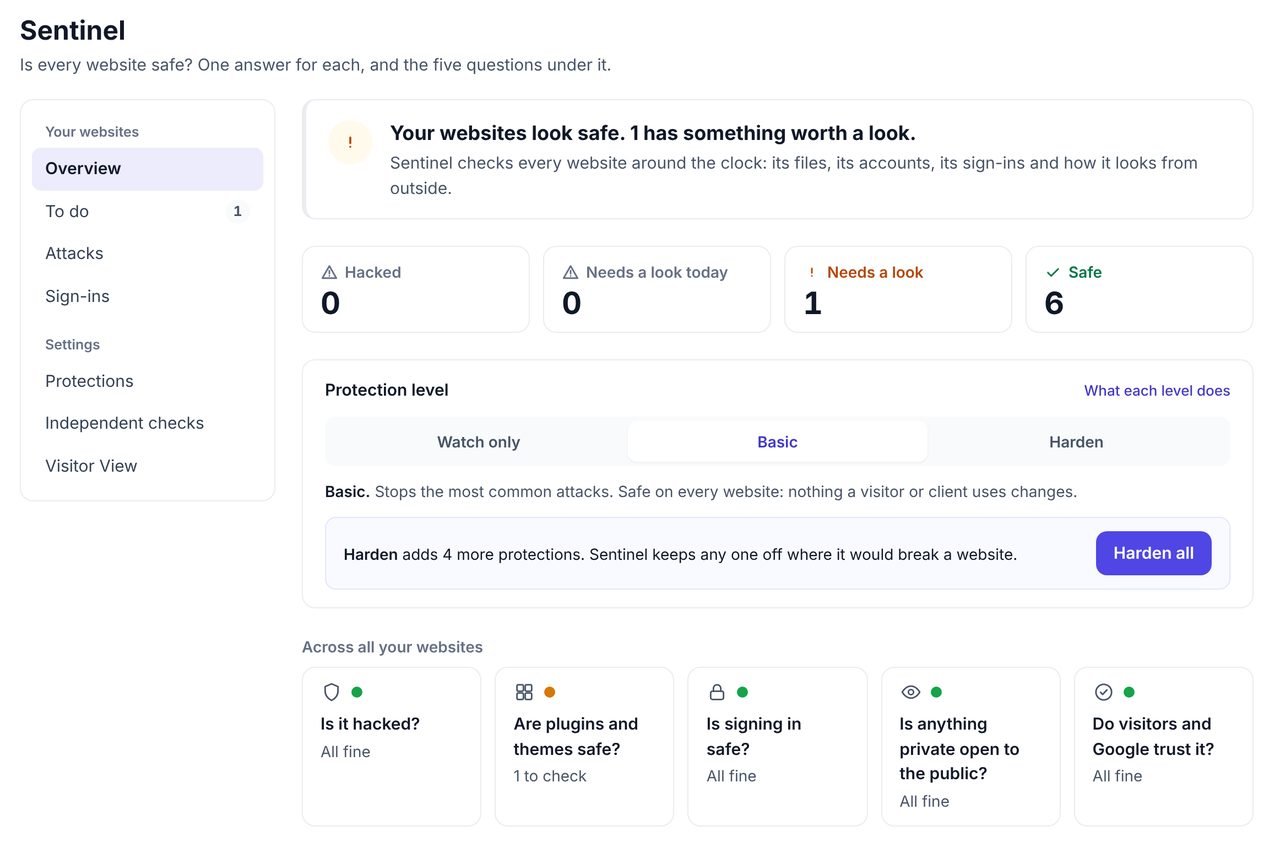Screen dimensions: 1280x842
Task: Click the To do badge showing 1
Action: pos(237,211)
